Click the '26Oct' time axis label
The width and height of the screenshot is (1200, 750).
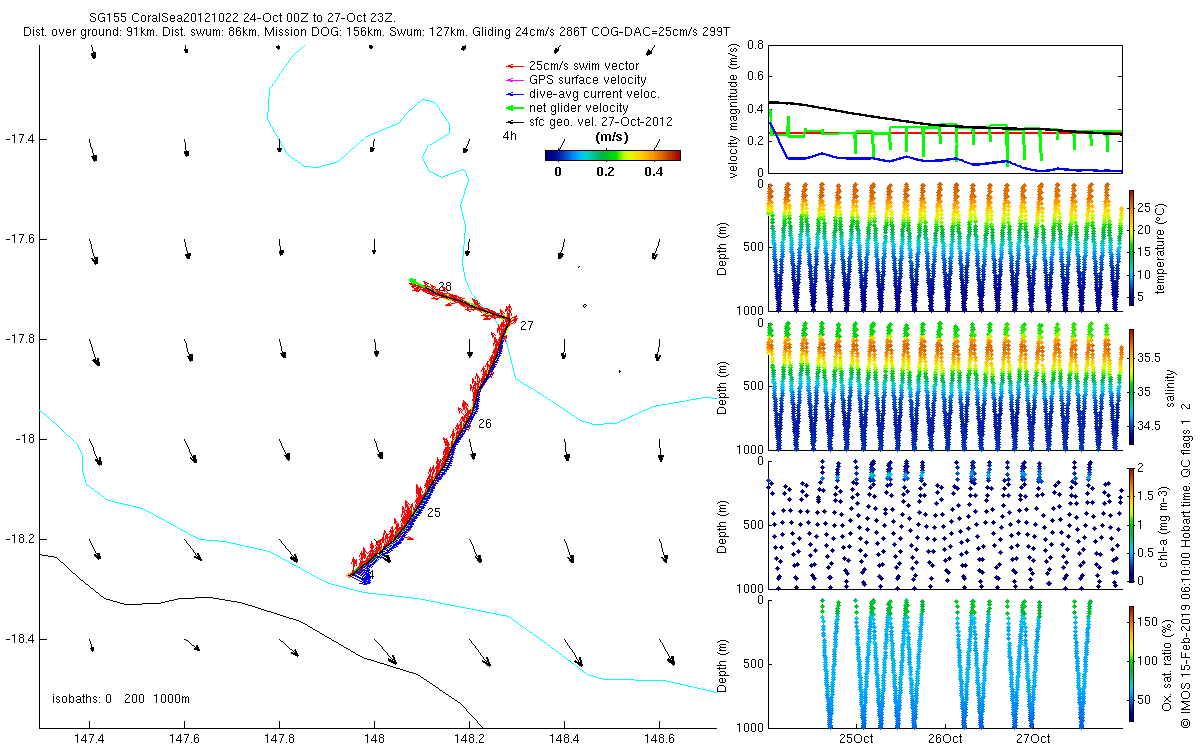click(945, 739)
